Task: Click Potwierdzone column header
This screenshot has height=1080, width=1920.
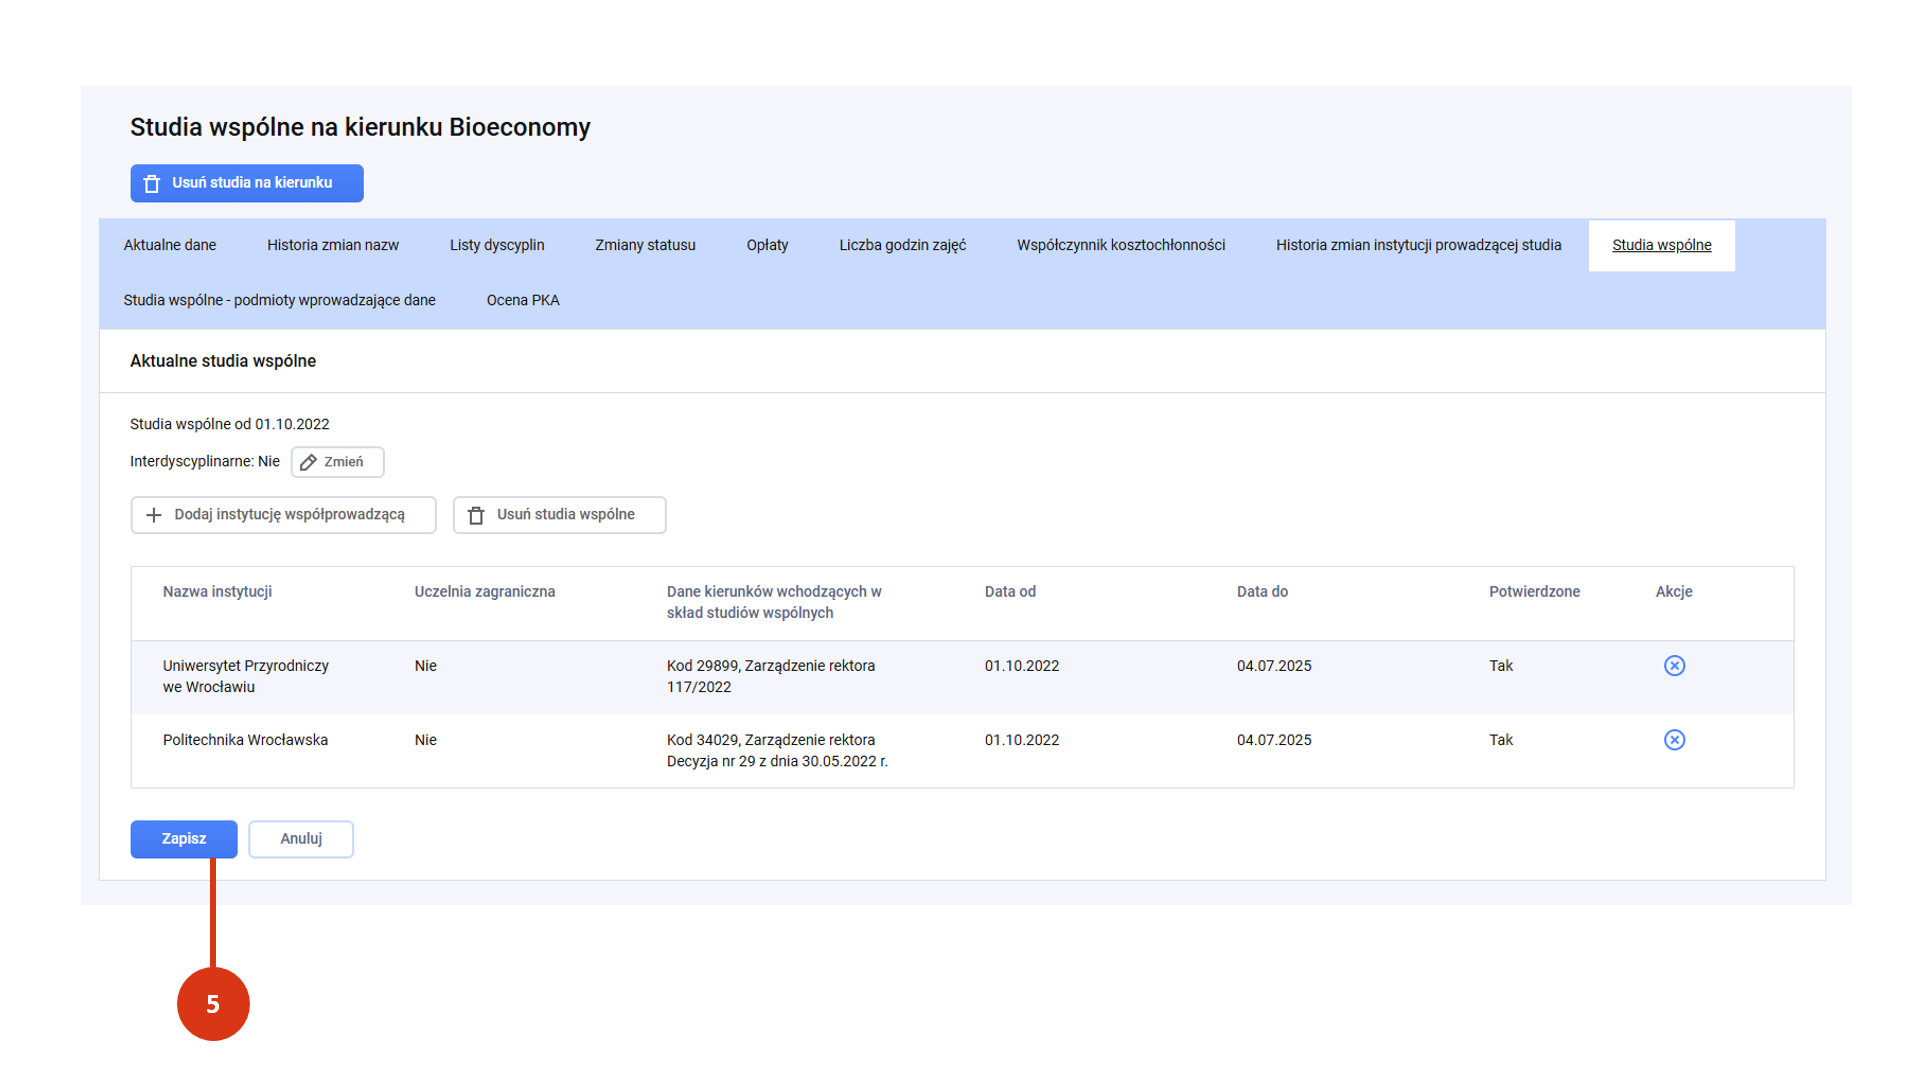Action: [1534, 592]
